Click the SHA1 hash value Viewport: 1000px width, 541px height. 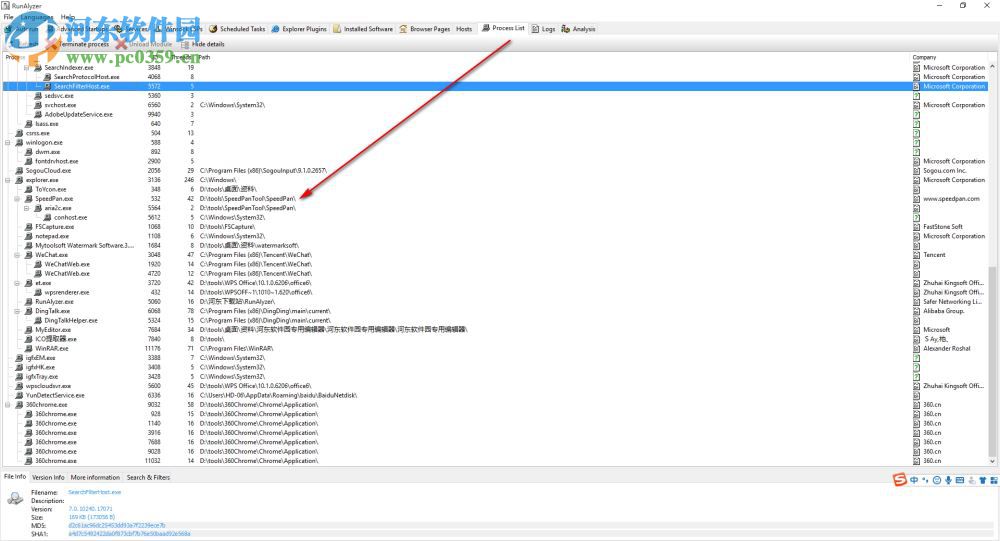(129, 534)
